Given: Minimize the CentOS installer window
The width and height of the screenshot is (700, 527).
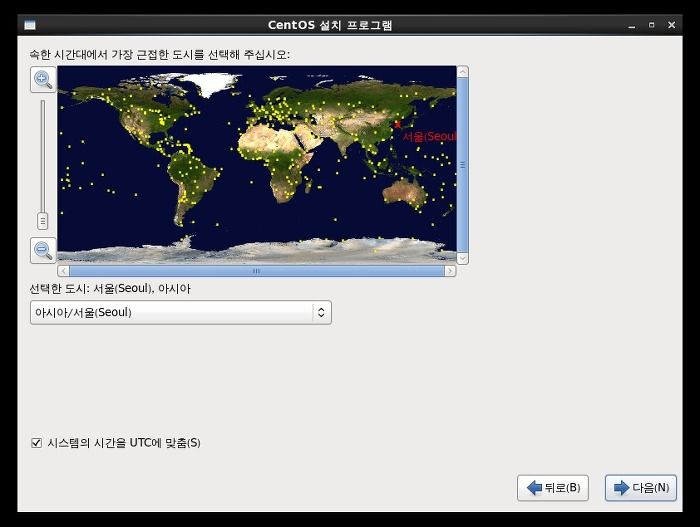Looking at the screenshot, I should 632,25.
